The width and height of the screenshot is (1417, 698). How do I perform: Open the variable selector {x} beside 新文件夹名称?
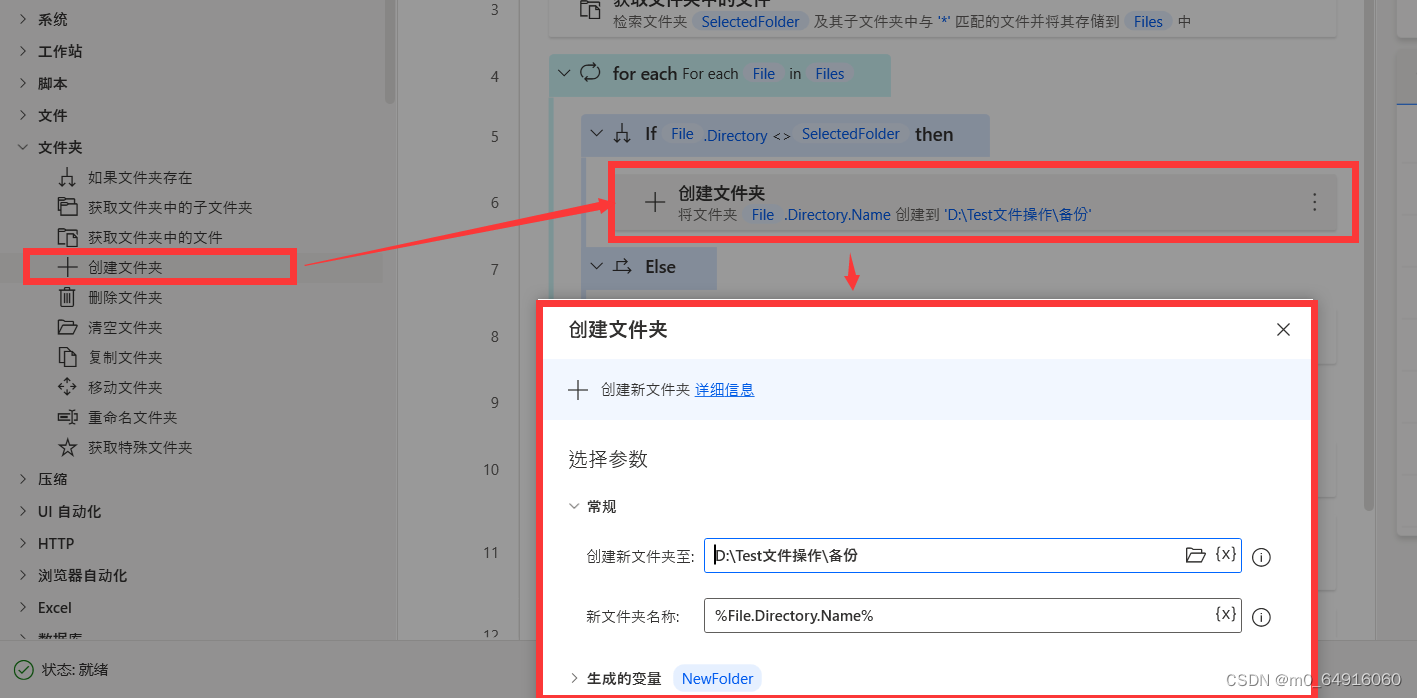1226,614
